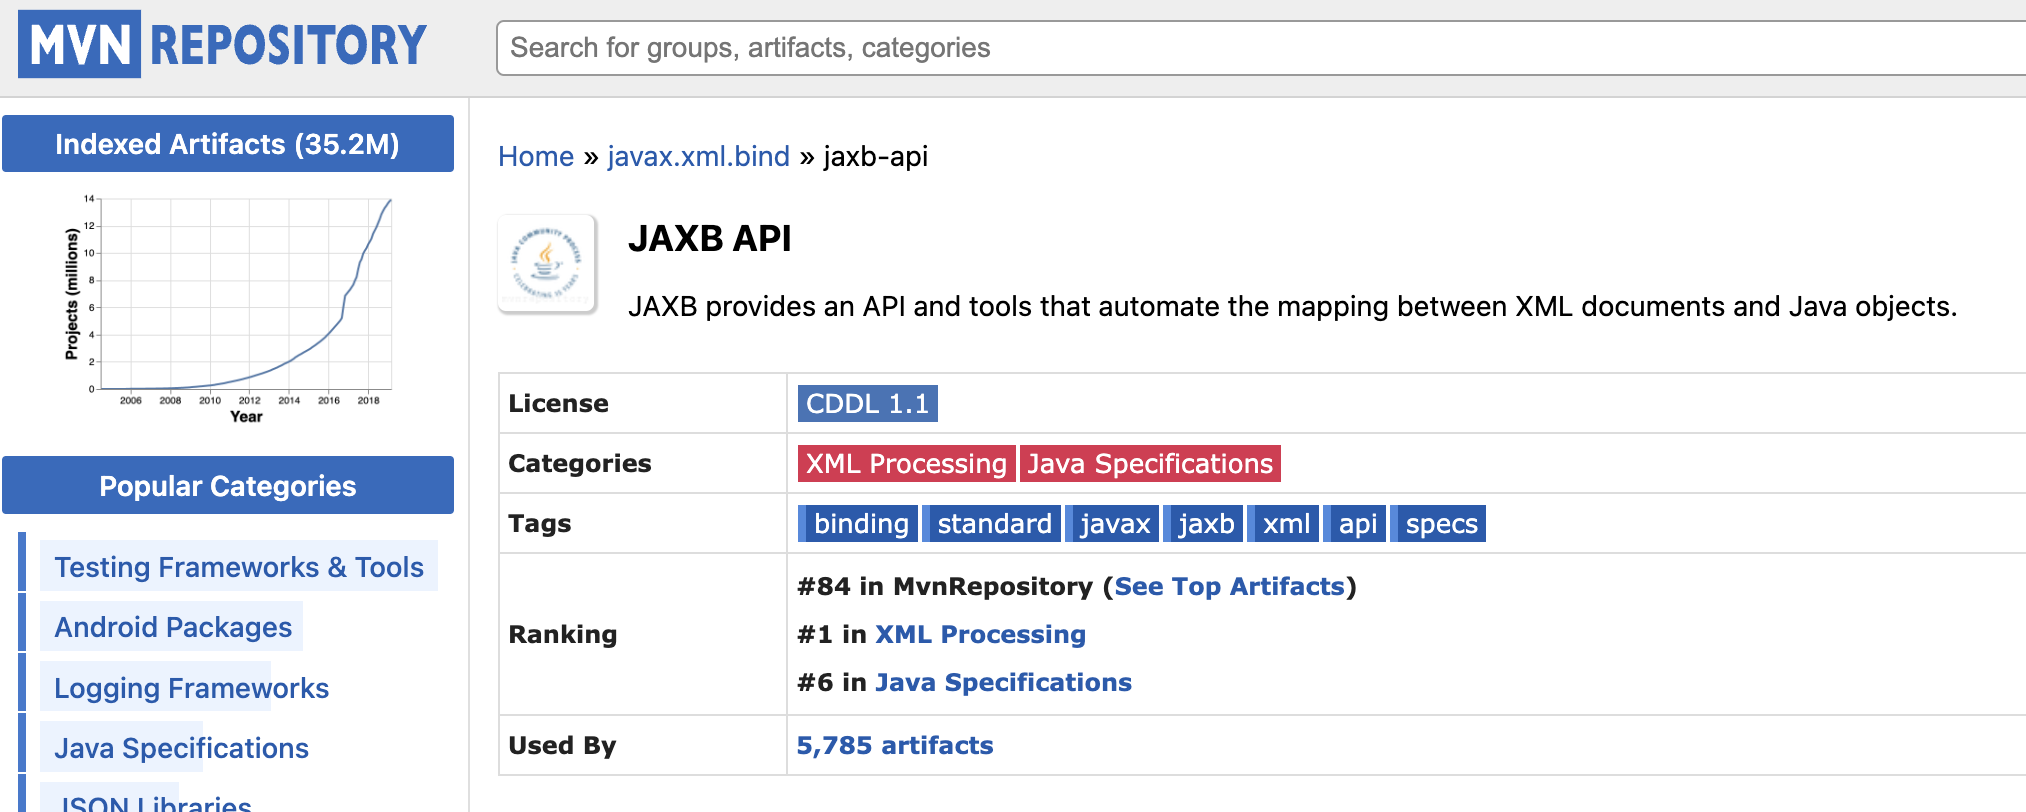
Task: Select the binding tag
Action: click(857, 523)
